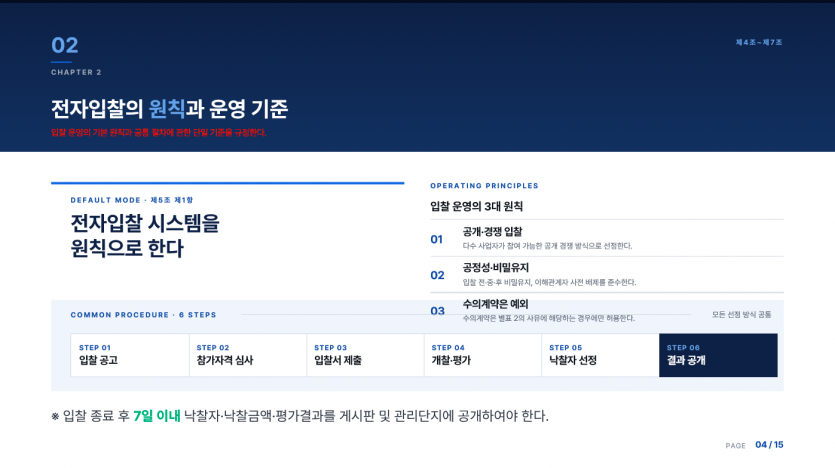Screen dimensions: 835x468
Task: Click the 모든 선정 방식 공통 note
Action: tap(741, 315)
